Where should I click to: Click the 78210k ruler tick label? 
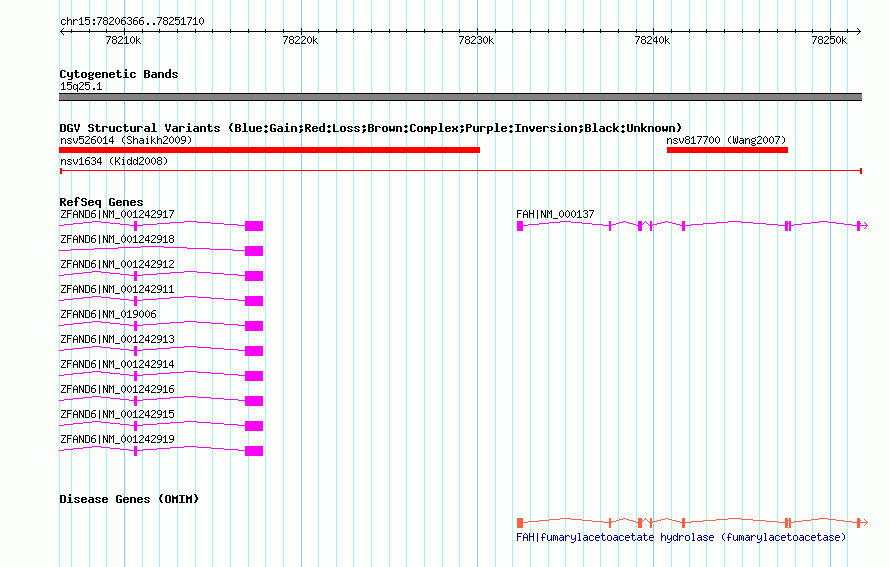click(123, 40)
